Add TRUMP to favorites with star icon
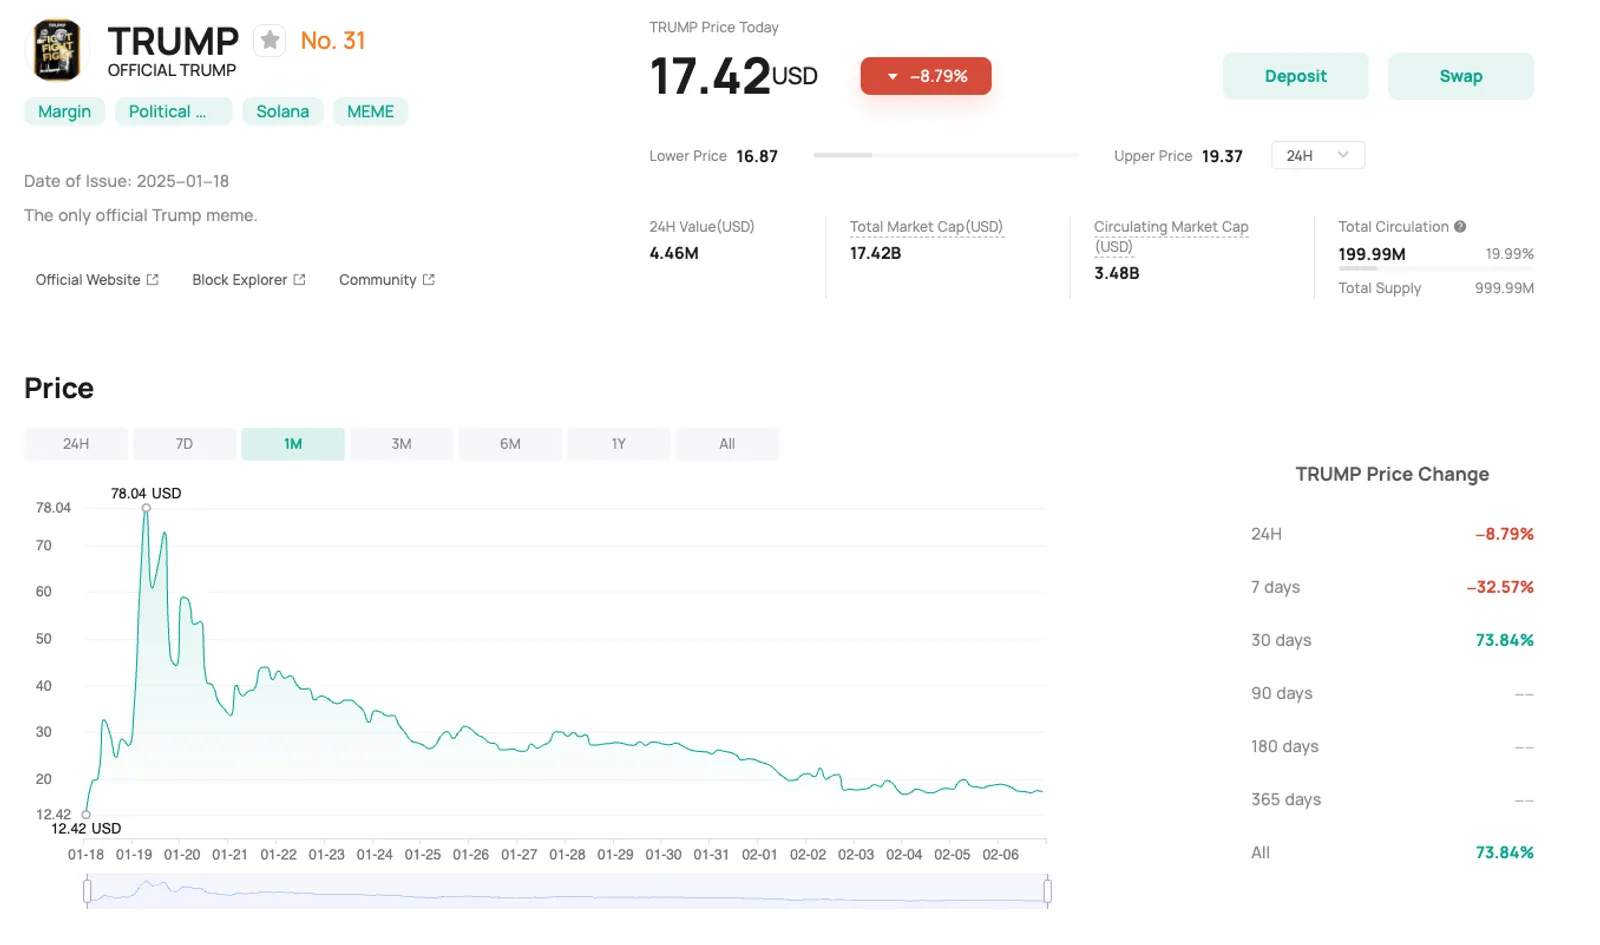Image resolution: width=1600 pixels, height=945 pixels. [269, 40]
